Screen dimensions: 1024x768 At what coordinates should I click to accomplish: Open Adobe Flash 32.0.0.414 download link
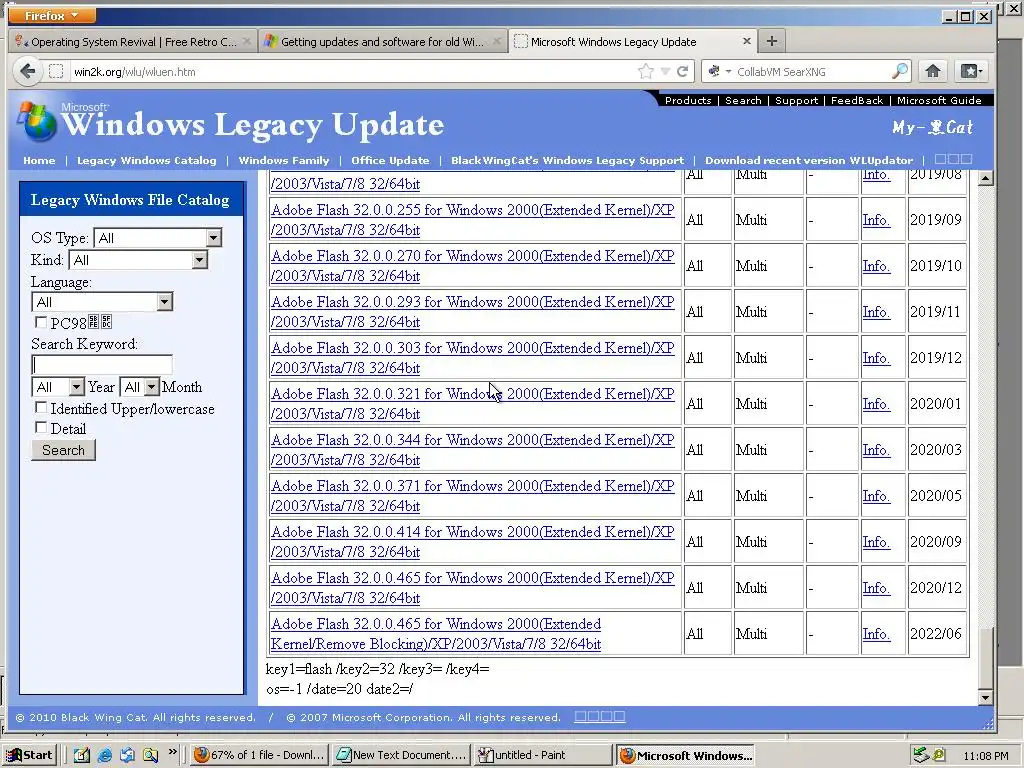472,541
